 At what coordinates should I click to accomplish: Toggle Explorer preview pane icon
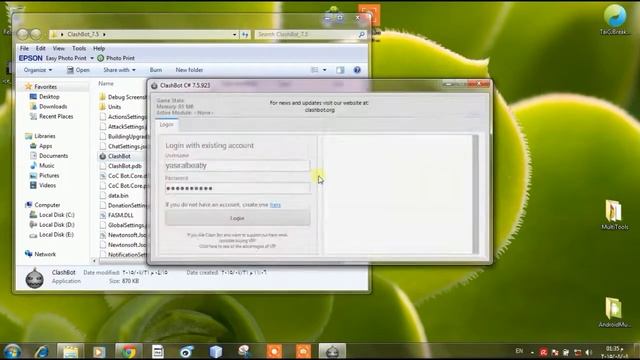pos(340,70)
